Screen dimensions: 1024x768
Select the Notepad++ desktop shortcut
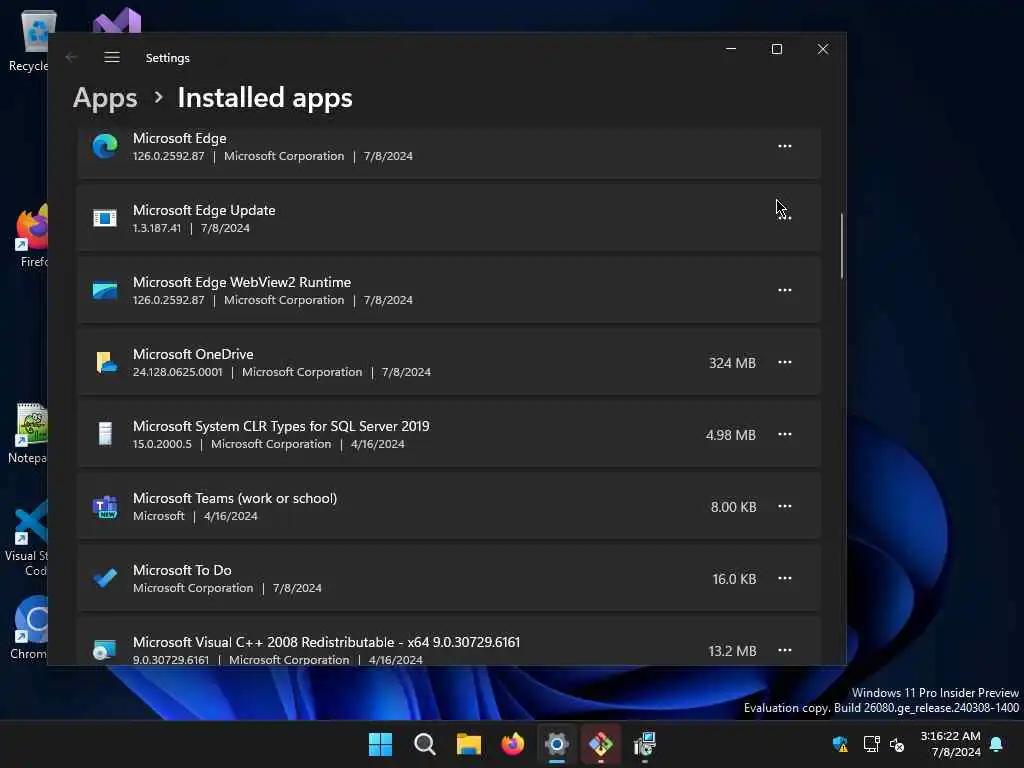29,433
